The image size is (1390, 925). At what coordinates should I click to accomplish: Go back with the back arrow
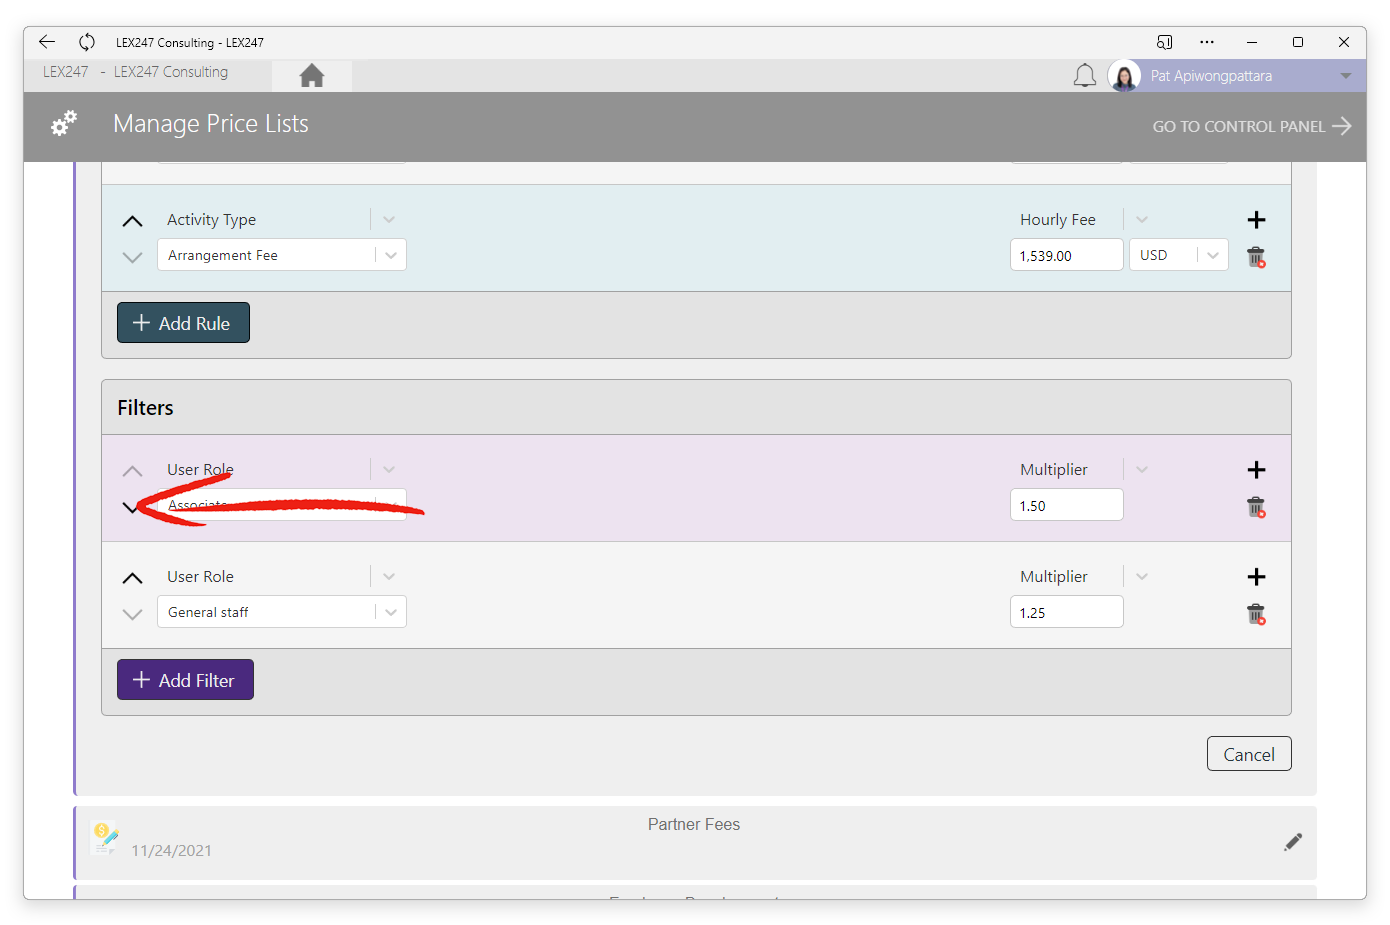[x=47, y=42]
